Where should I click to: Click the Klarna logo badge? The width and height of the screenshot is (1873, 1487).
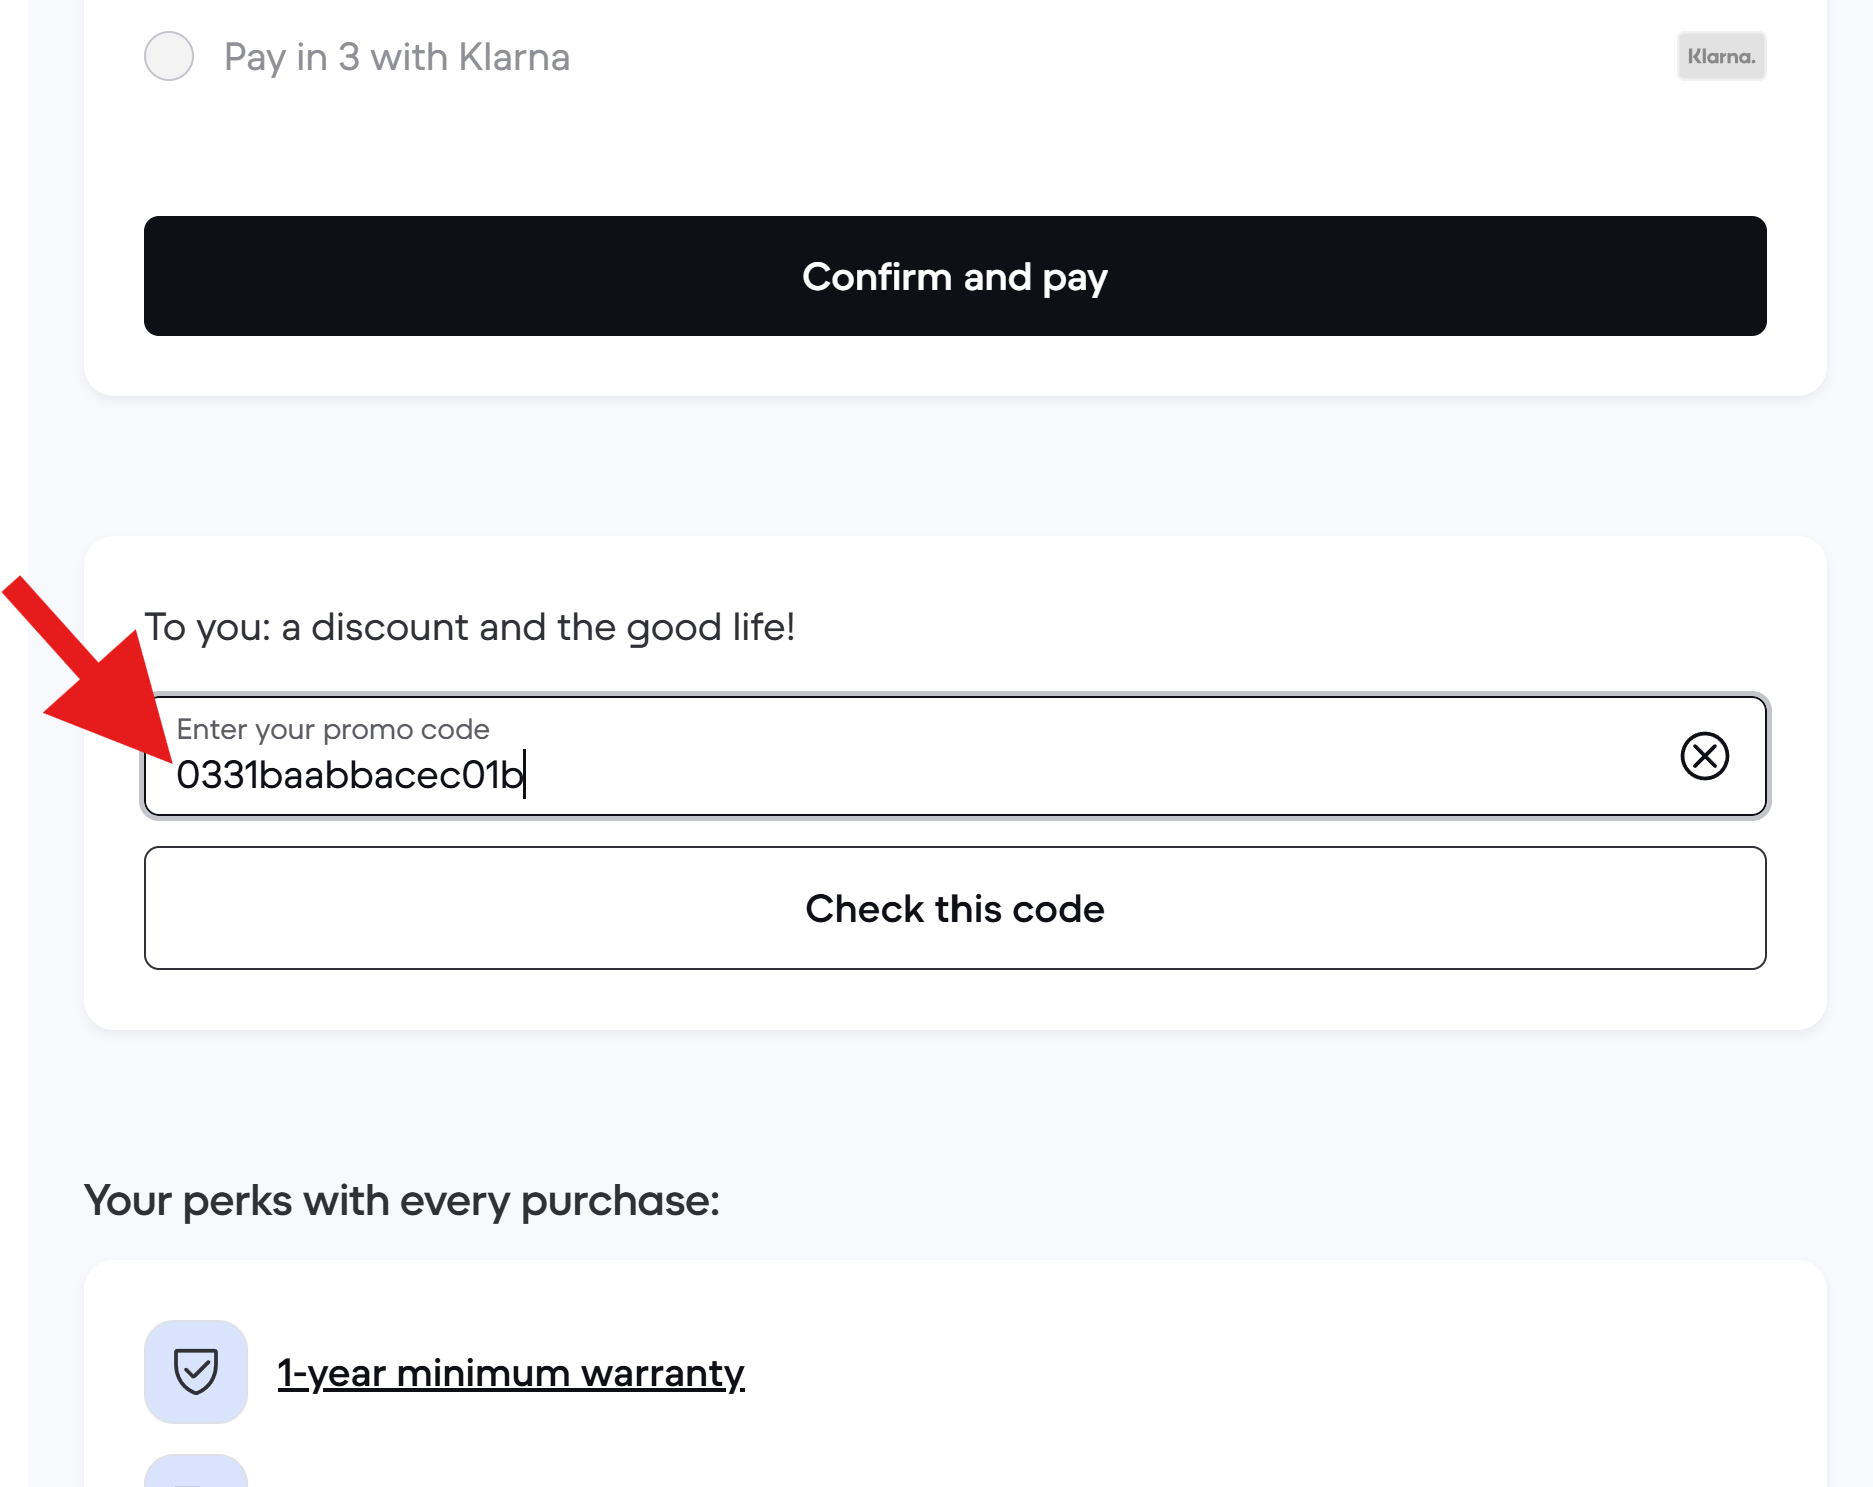(1721, 56)
